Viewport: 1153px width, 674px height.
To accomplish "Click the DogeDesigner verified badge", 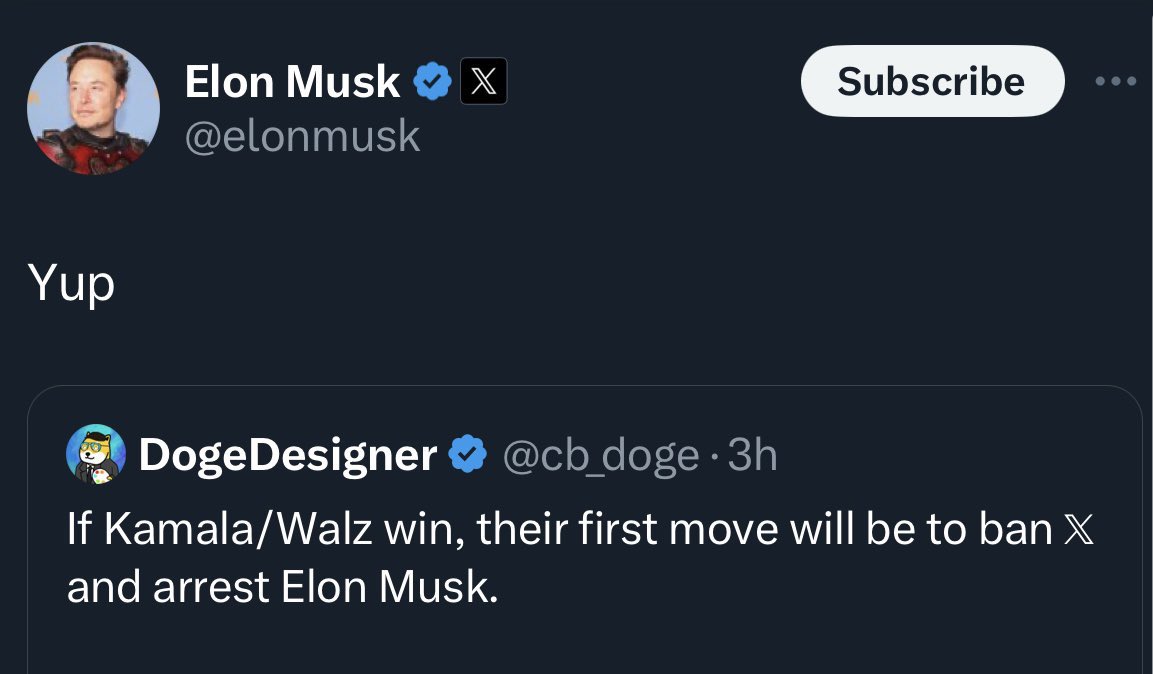I will (468, 454).
